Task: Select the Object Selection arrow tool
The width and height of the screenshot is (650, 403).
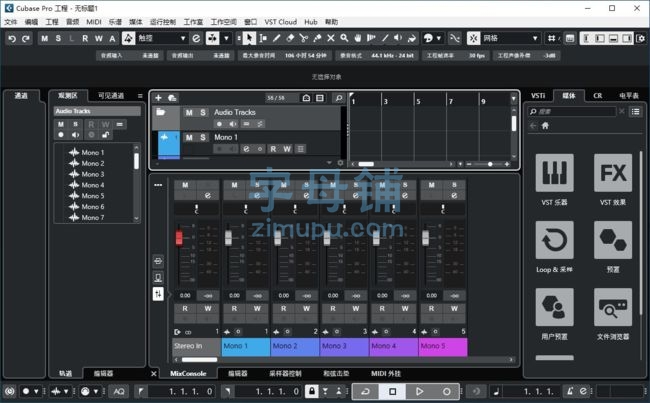Action: (249, 39)
